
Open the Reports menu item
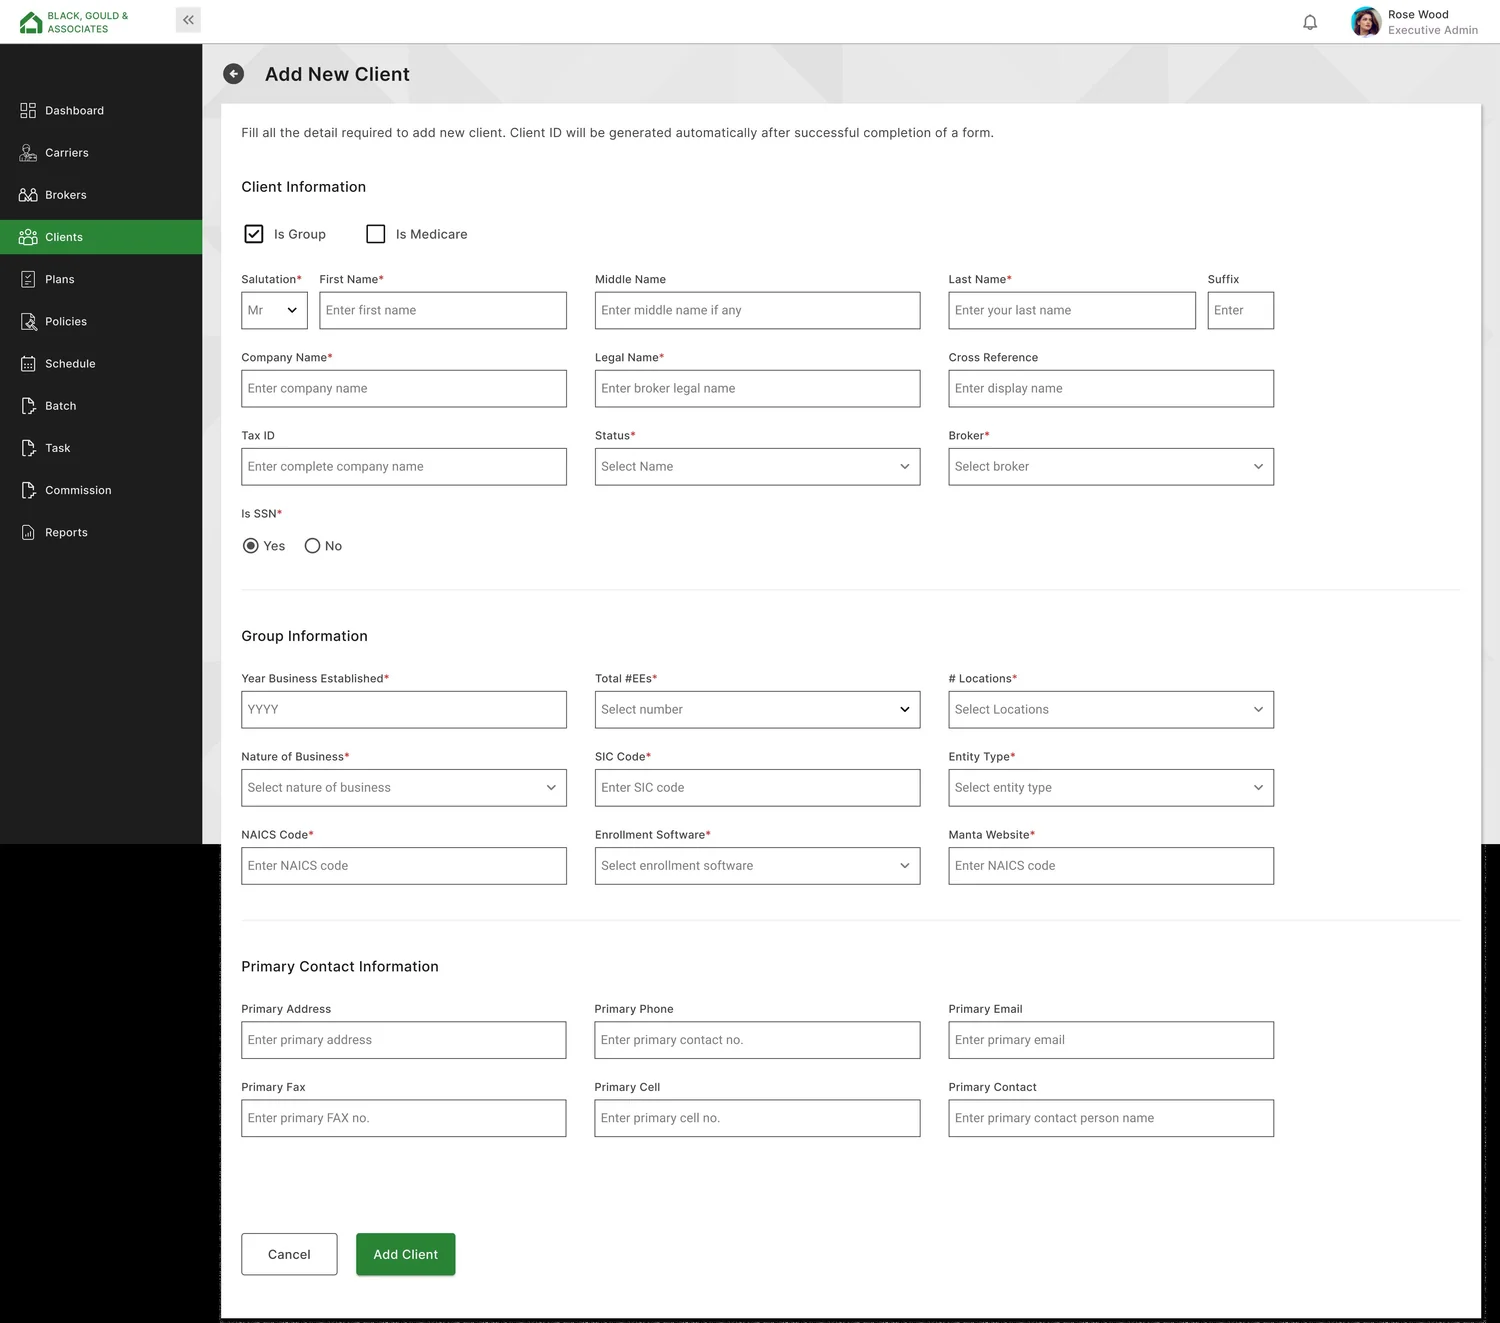pos(101,532)
